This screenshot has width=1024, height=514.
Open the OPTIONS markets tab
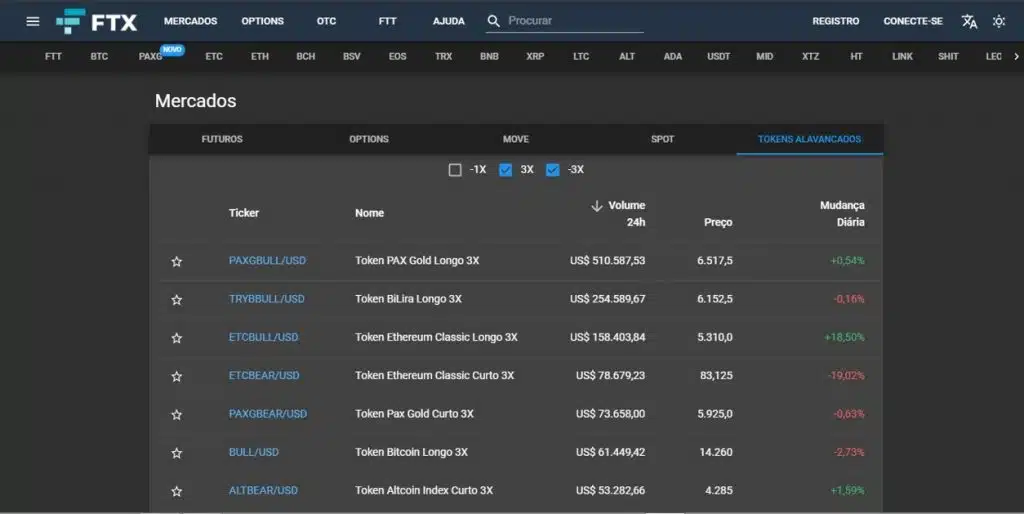pyautogui.click(x=369, y=139)
